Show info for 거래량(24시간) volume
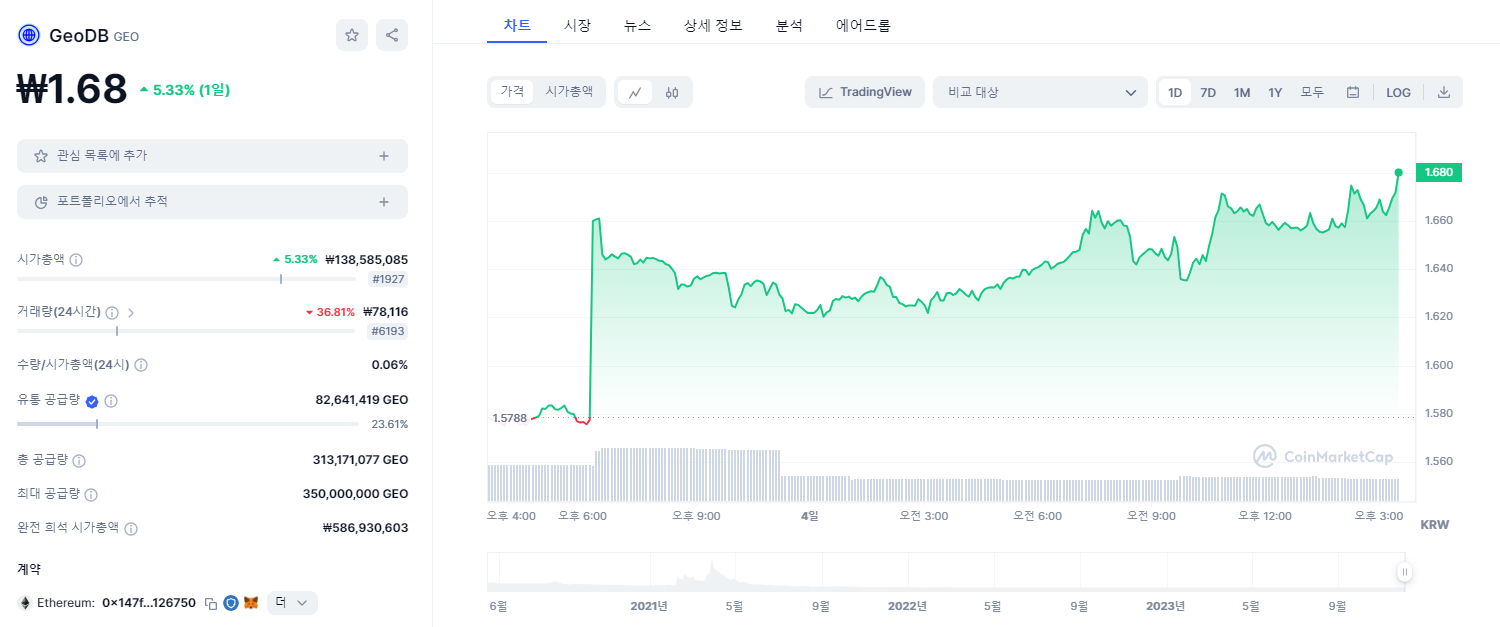Viewport: 1500px width, 627px height. pos(112,312)
